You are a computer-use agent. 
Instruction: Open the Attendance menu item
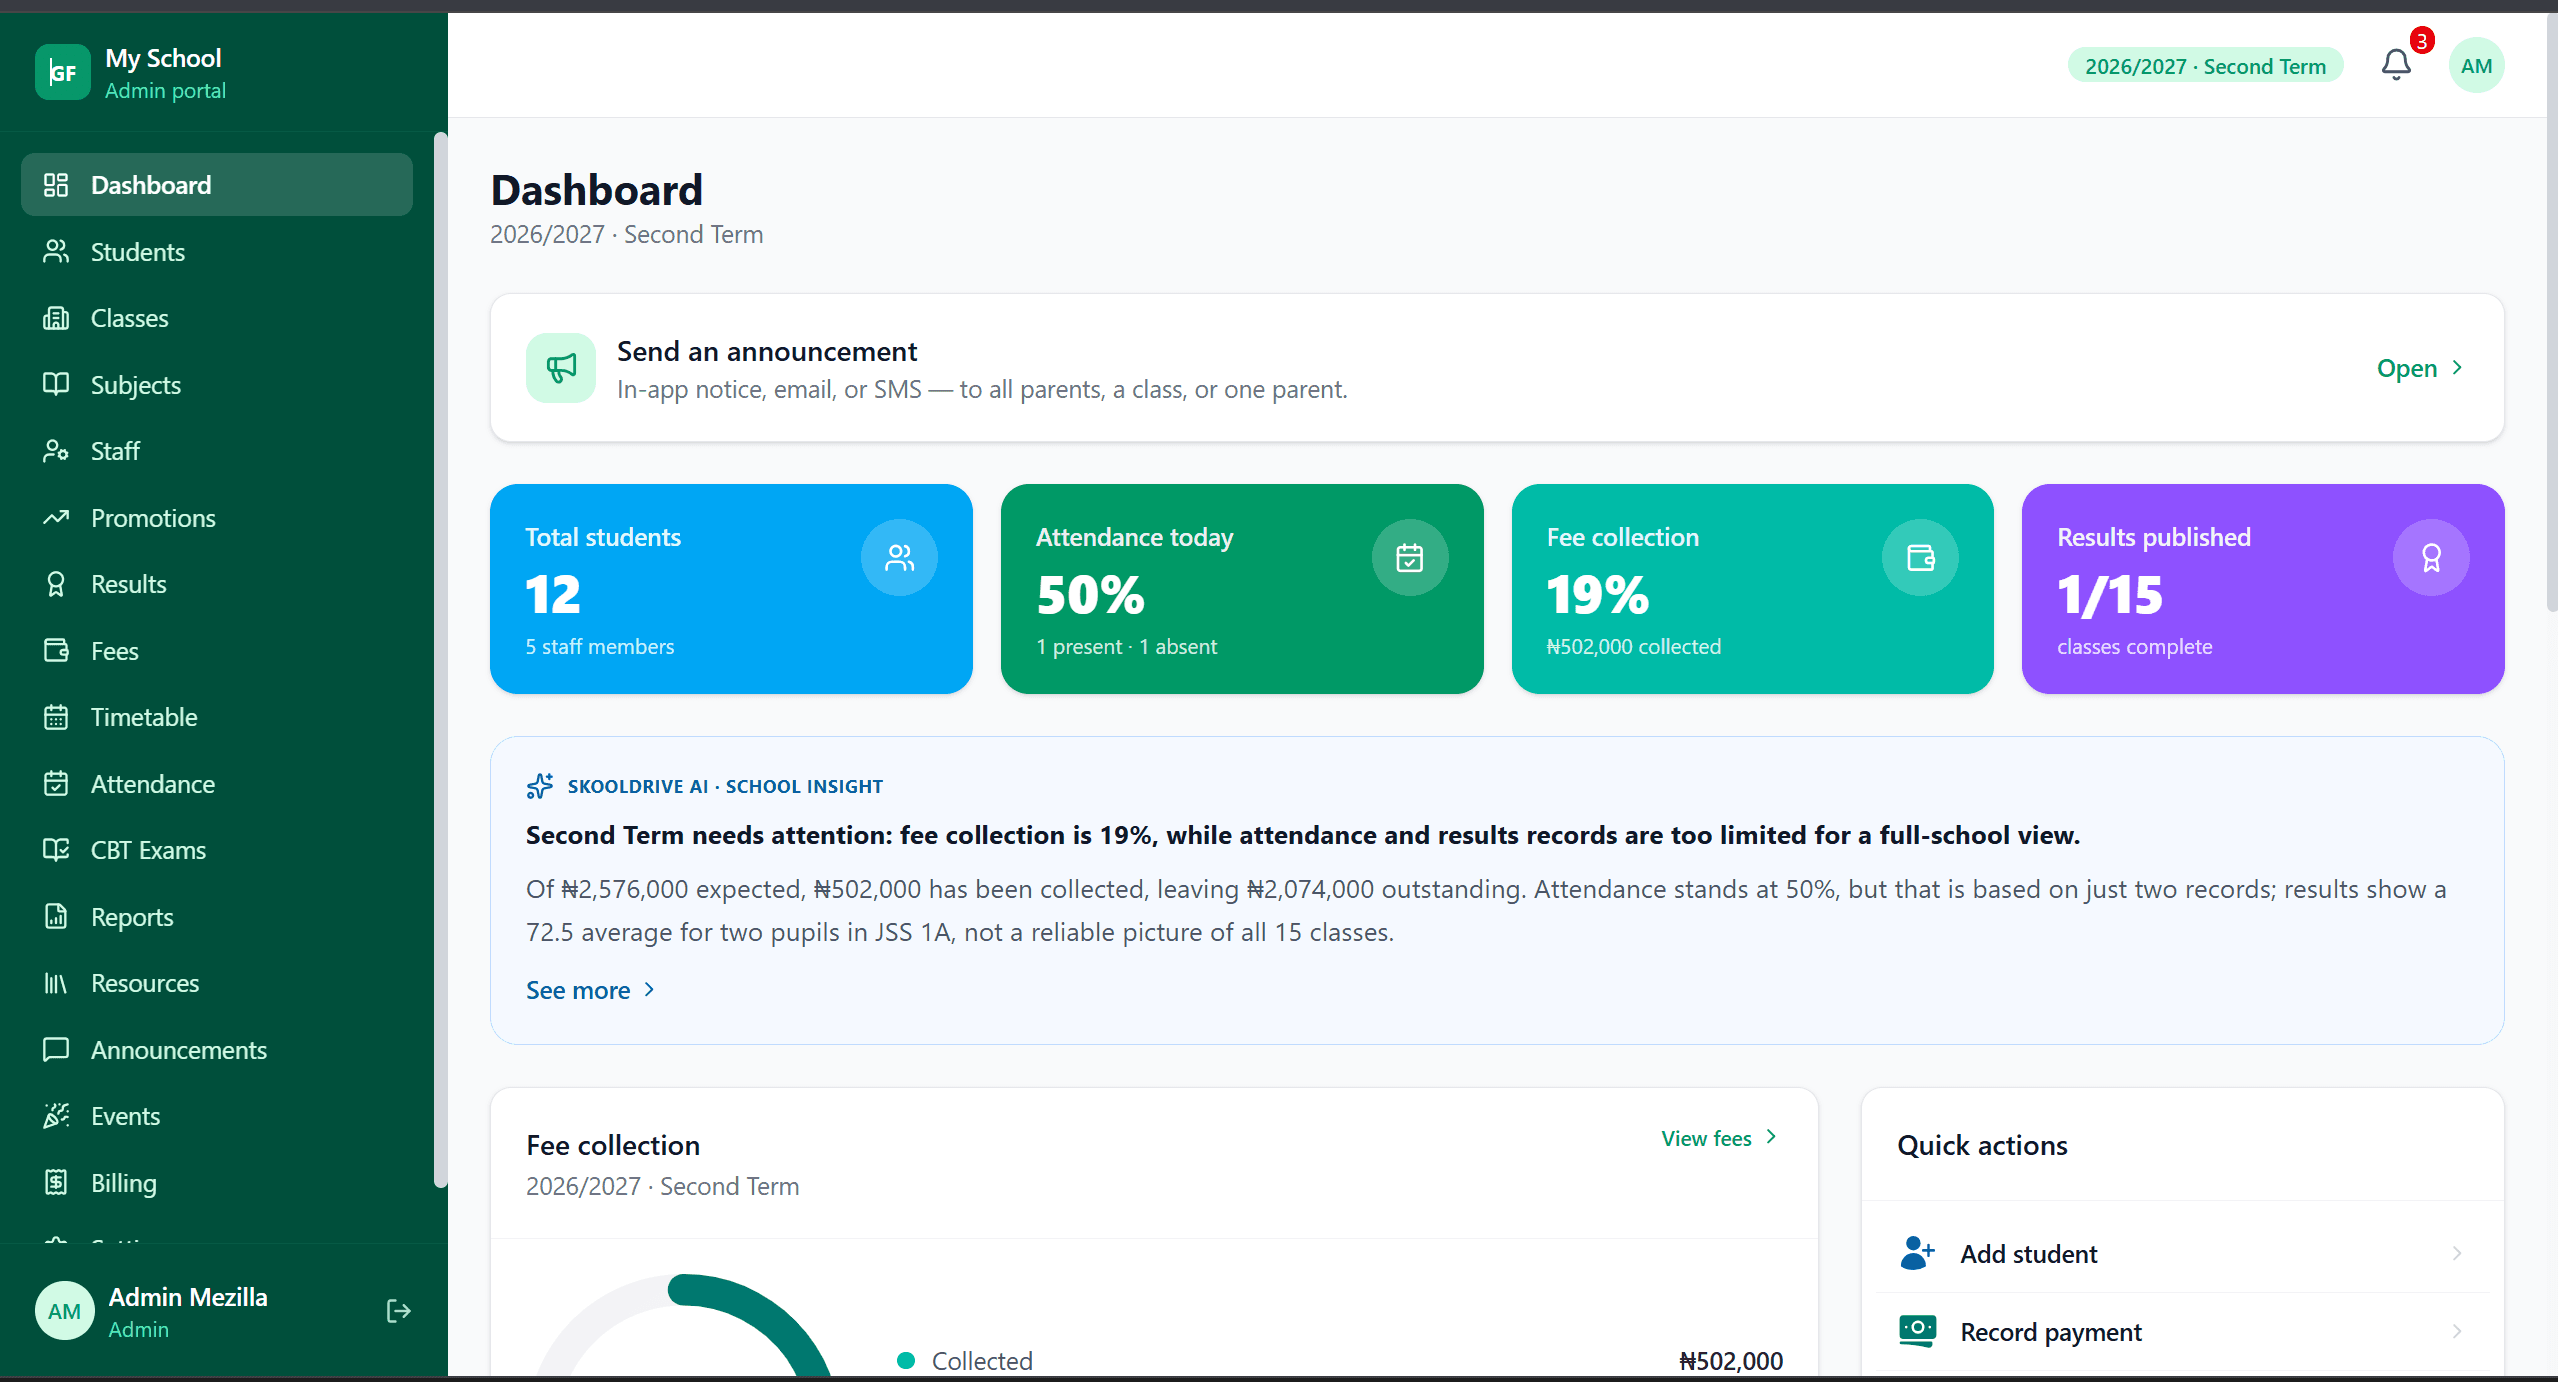tap(217, 784)
